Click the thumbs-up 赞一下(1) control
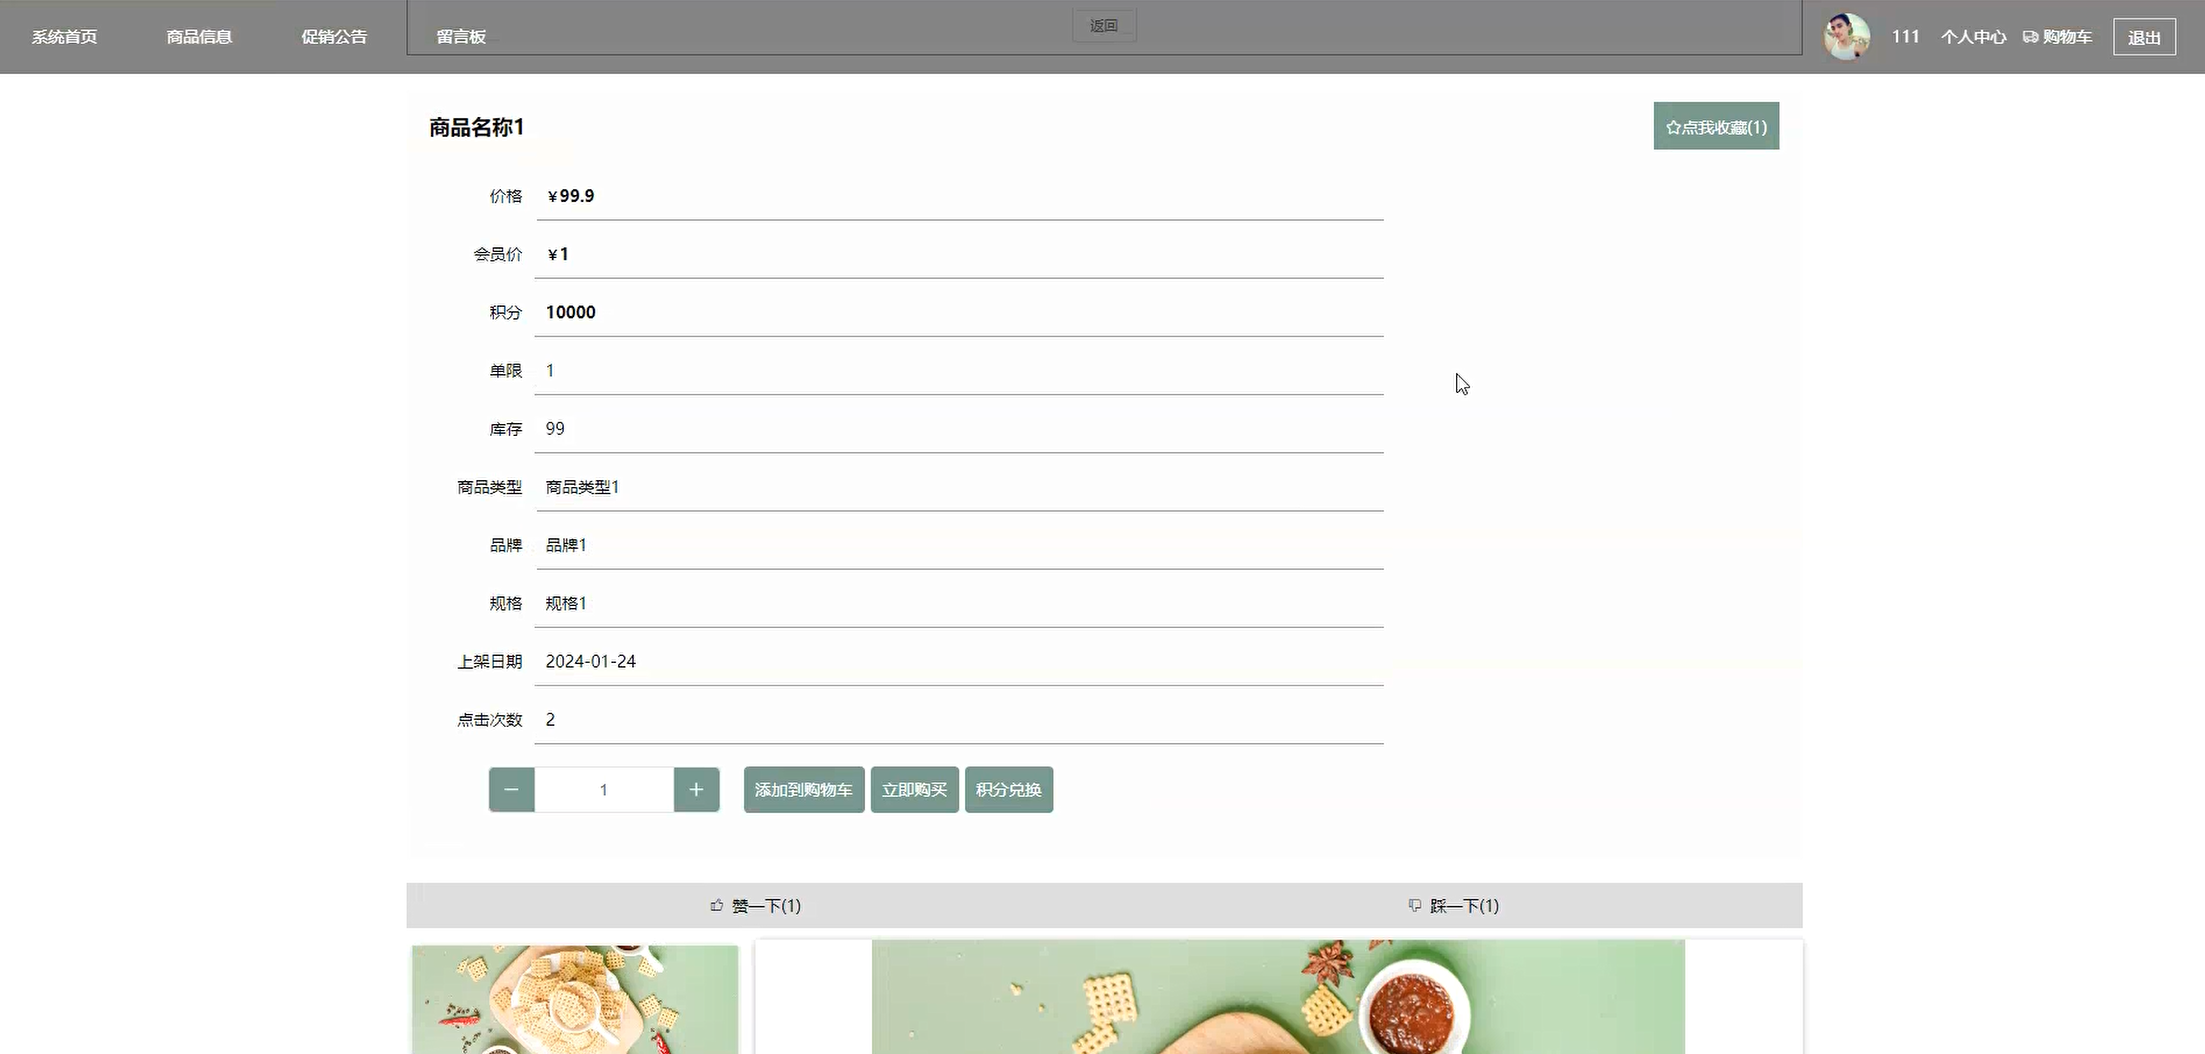Screen dimensions: 2205x1054 point(755,906)
